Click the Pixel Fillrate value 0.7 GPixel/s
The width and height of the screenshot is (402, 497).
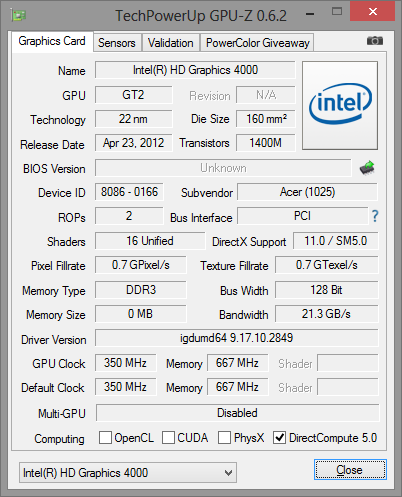point(141,265)
